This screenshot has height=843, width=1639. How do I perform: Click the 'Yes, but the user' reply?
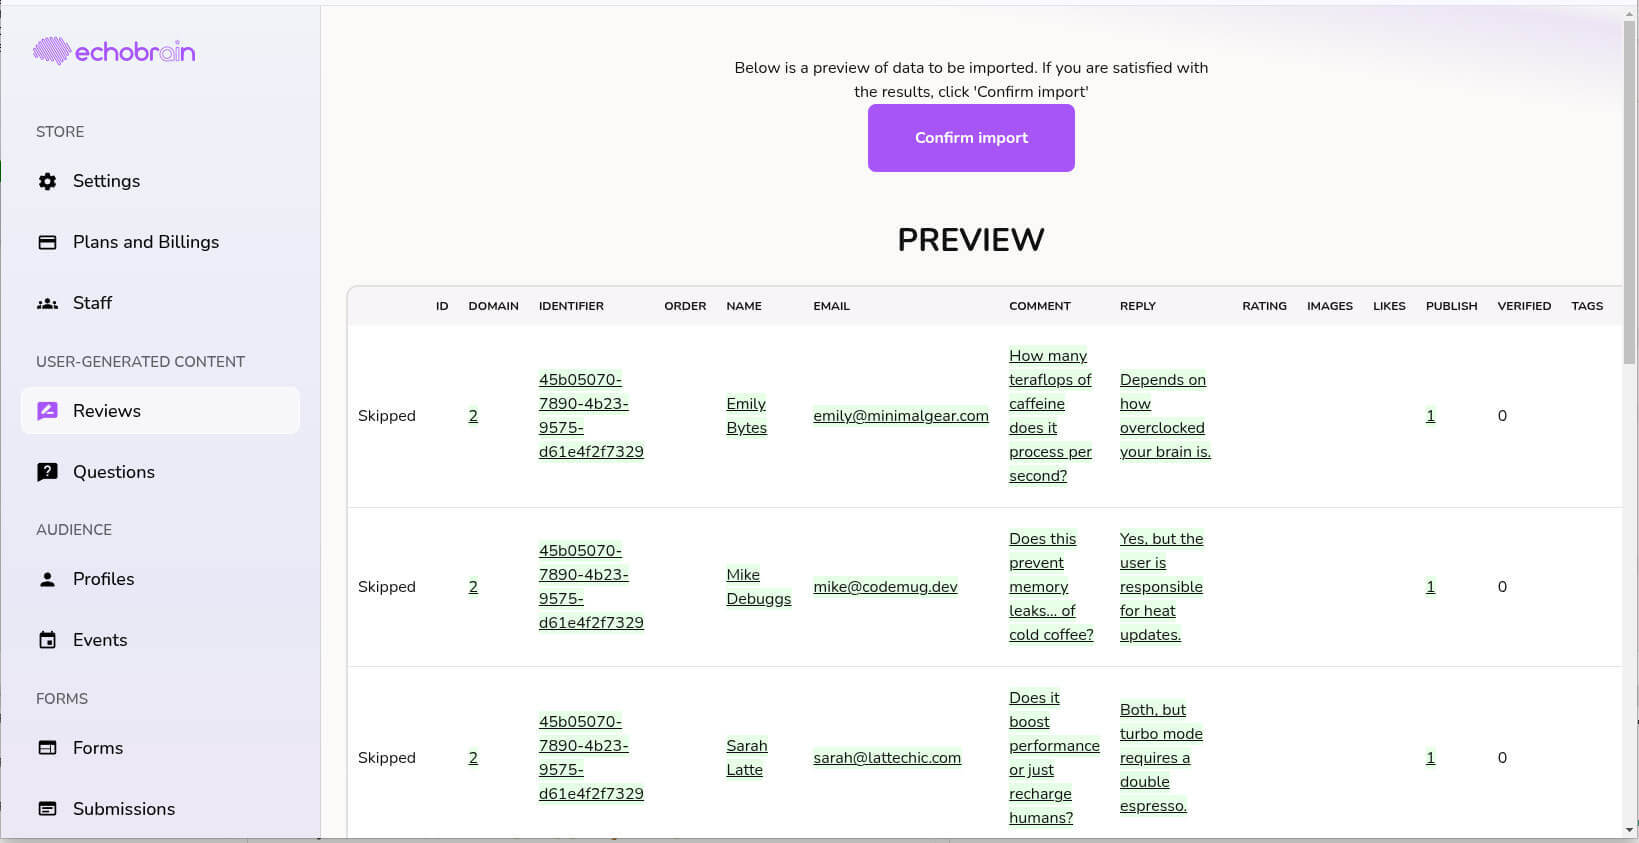(x=1161, y=587)
